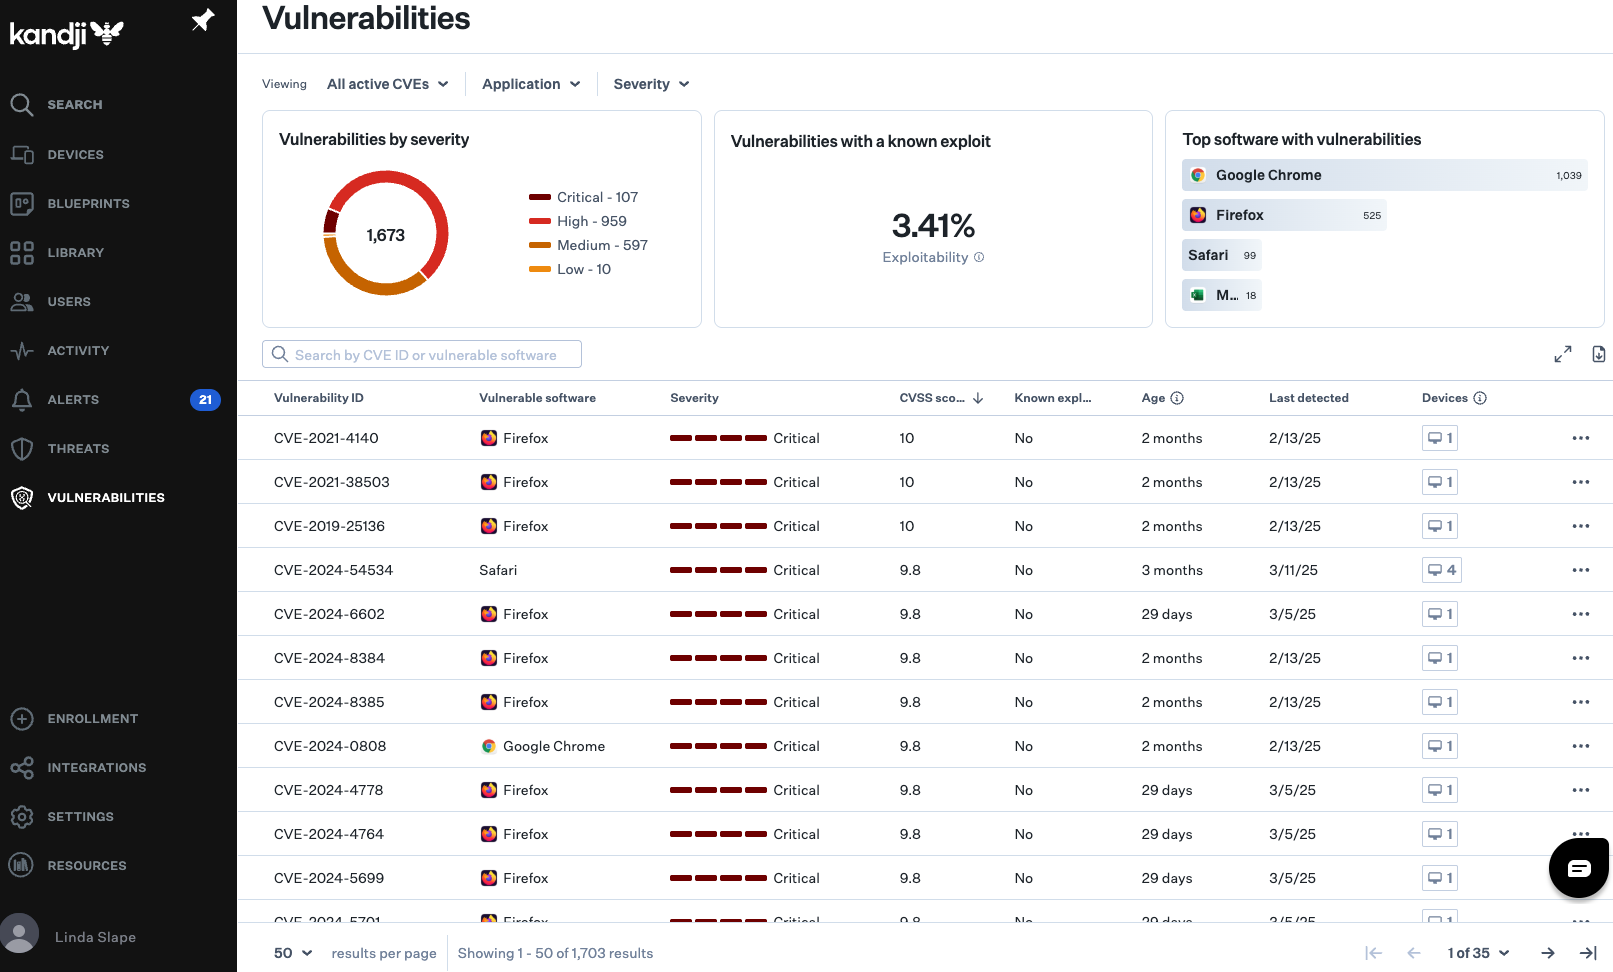Sort by CVSS score column arrow
Image resolution: width=1613 pixels, height=972 pixels.
(x=978, y=398)
